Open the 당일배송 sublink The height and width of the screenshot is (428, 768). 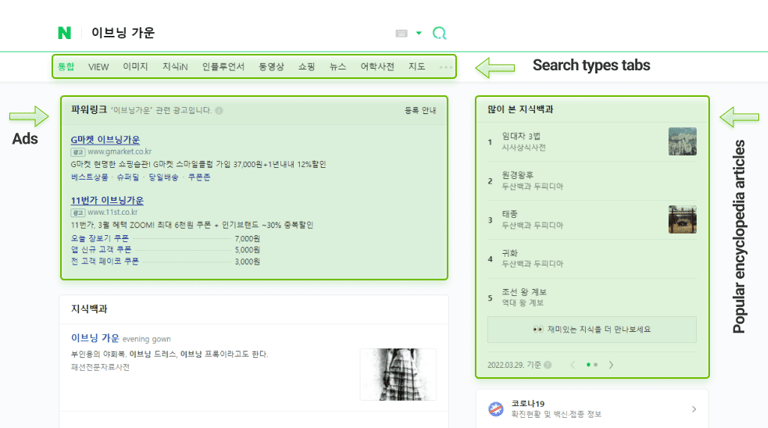[x=164, y=177]
